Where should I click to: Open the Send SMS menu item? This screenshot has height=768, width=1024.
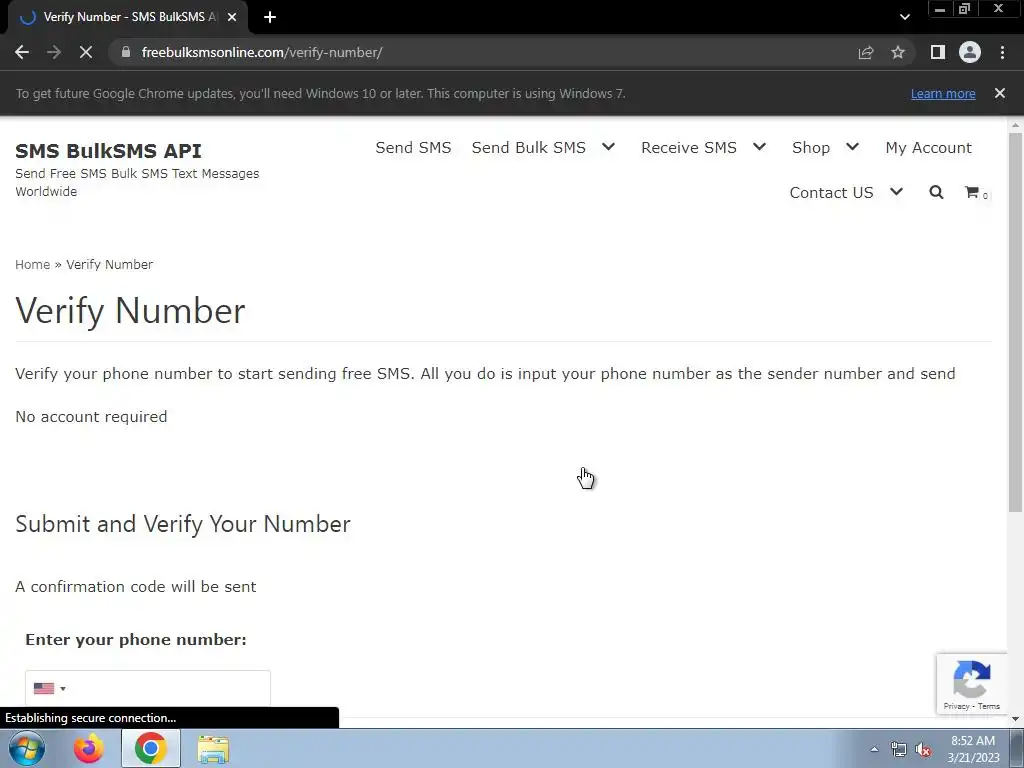(413, 148)
